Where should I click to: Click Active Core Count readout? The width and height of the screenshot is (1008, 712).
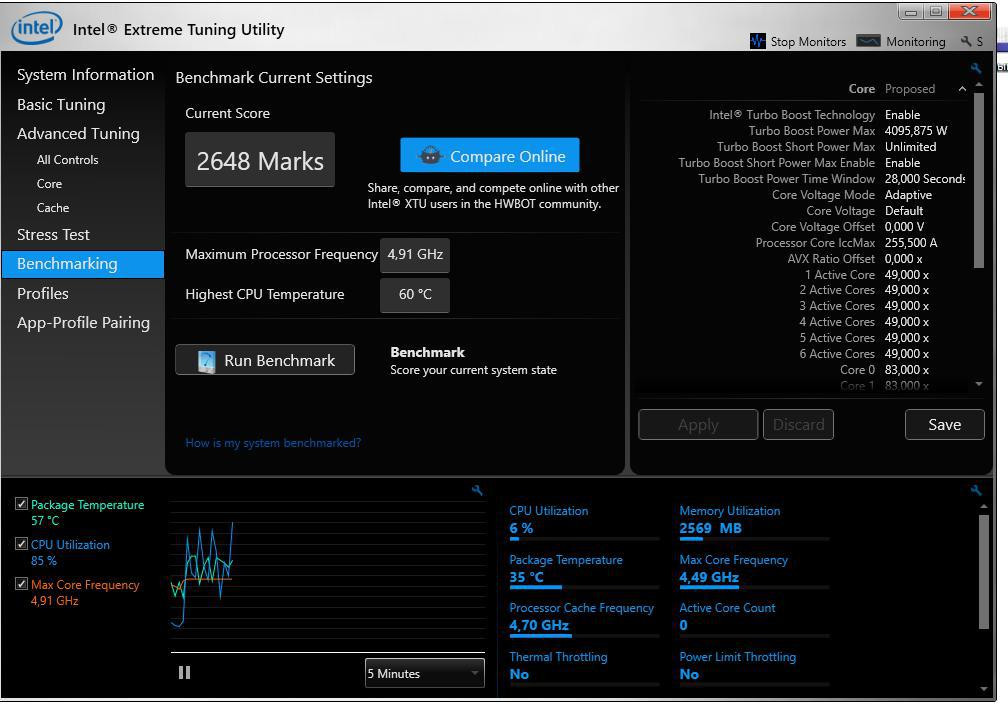coord(683,625)
